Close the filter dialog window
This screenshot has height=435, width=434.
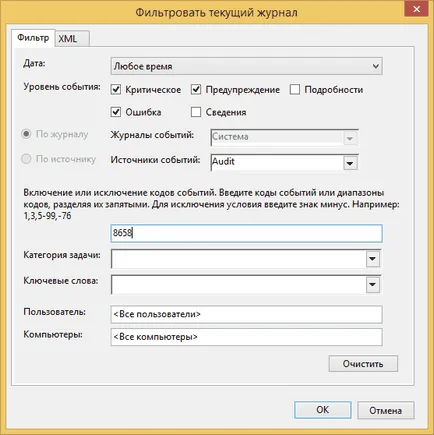tap(416, 9)
